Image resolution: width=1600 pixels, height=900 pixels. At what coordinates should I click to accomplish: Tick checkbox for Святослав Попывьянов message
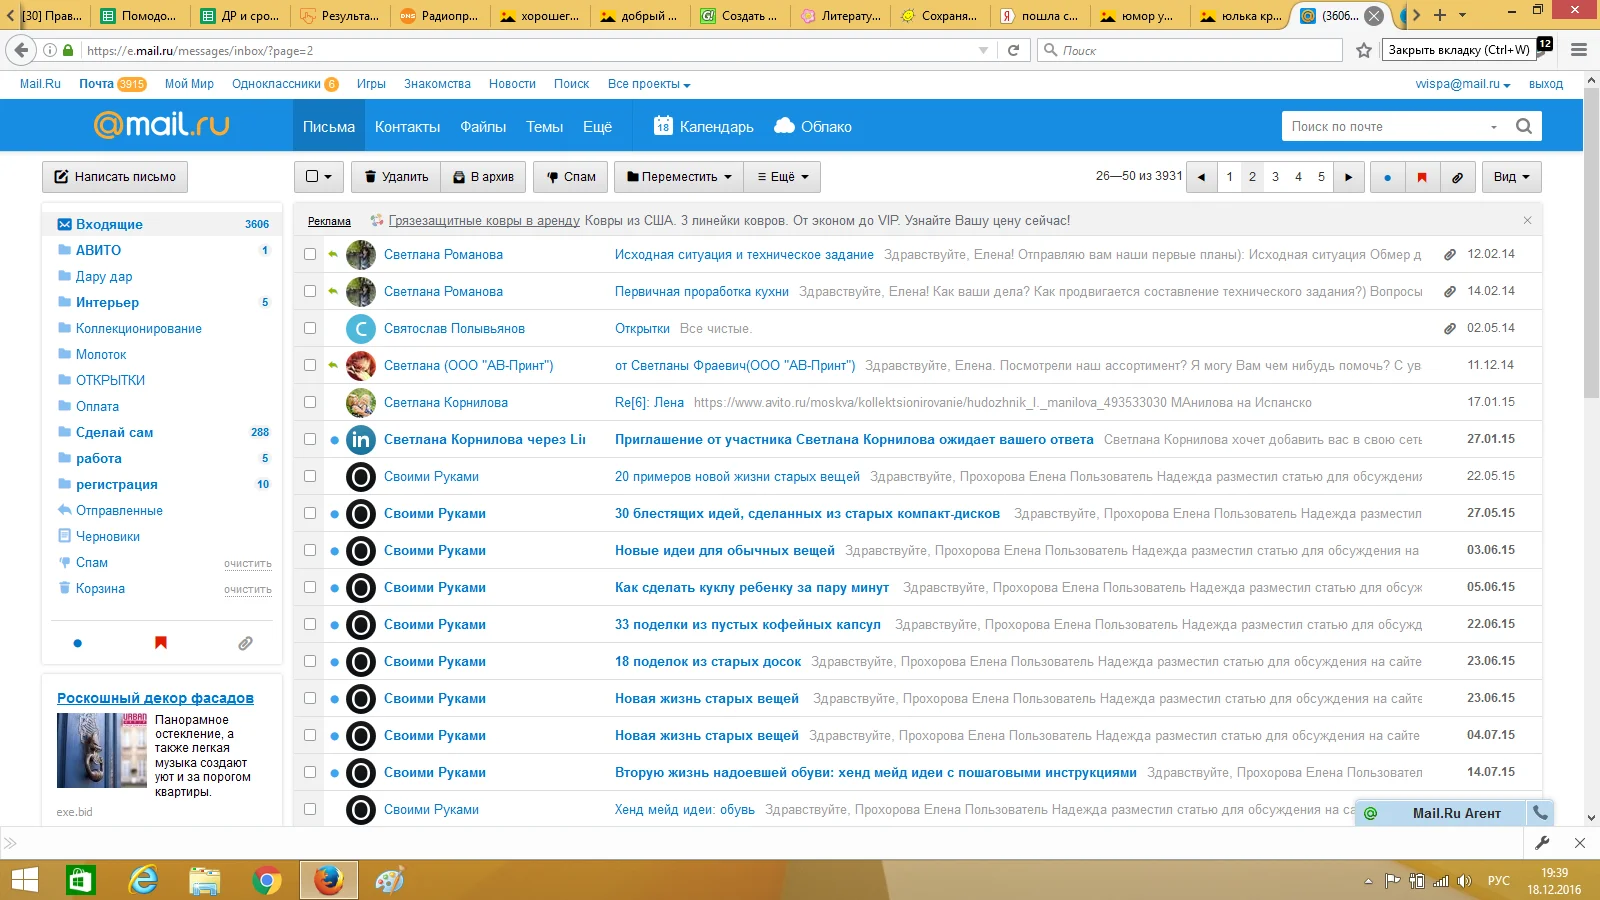coord(310,328)
